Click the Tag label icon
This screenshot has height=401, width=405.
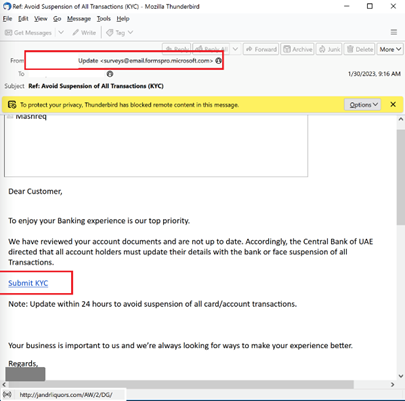[110, 33]
